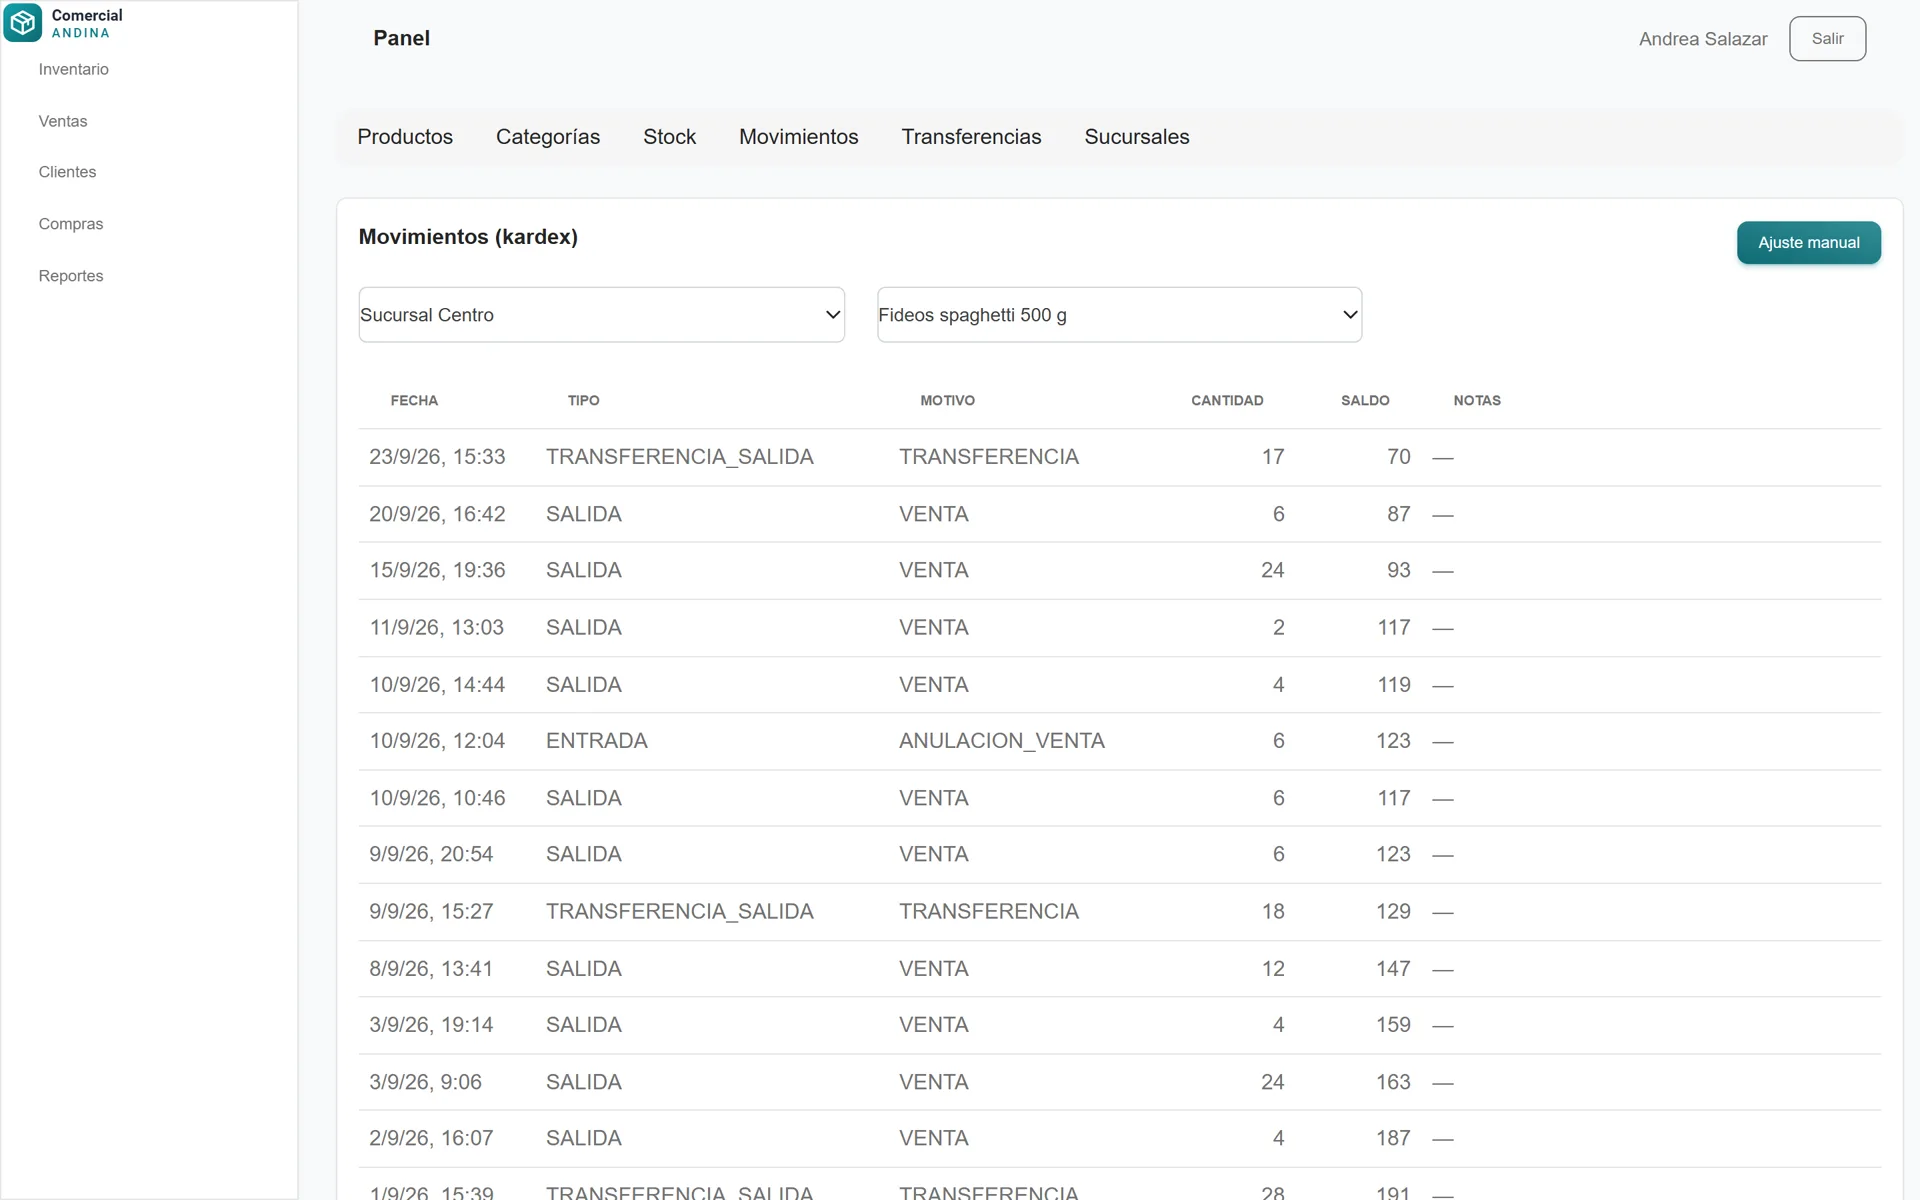Click the date 9/9/26, 20:54
The height and width of the screenshot is (1200, 1920).
431,854
